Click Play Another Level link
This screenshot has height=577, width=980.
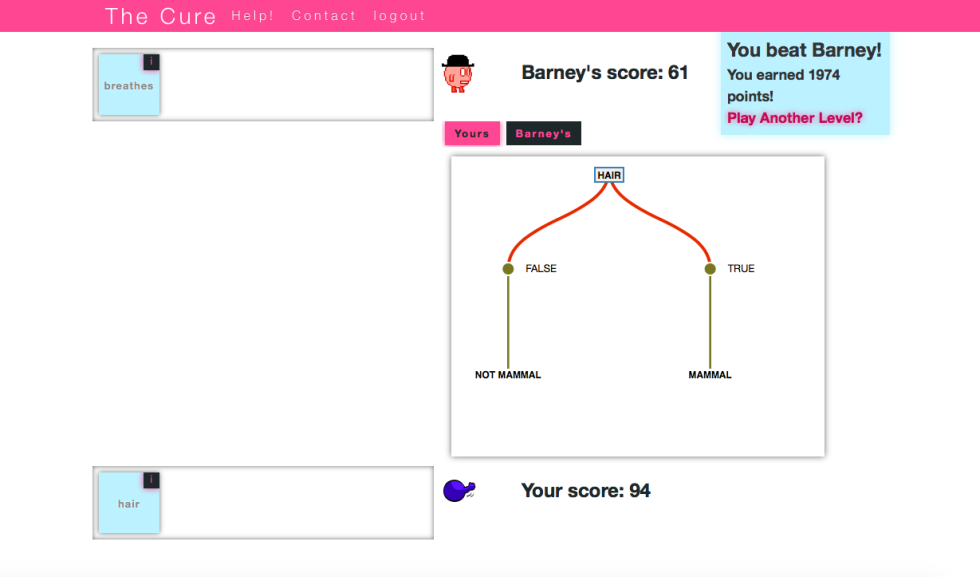795,118
